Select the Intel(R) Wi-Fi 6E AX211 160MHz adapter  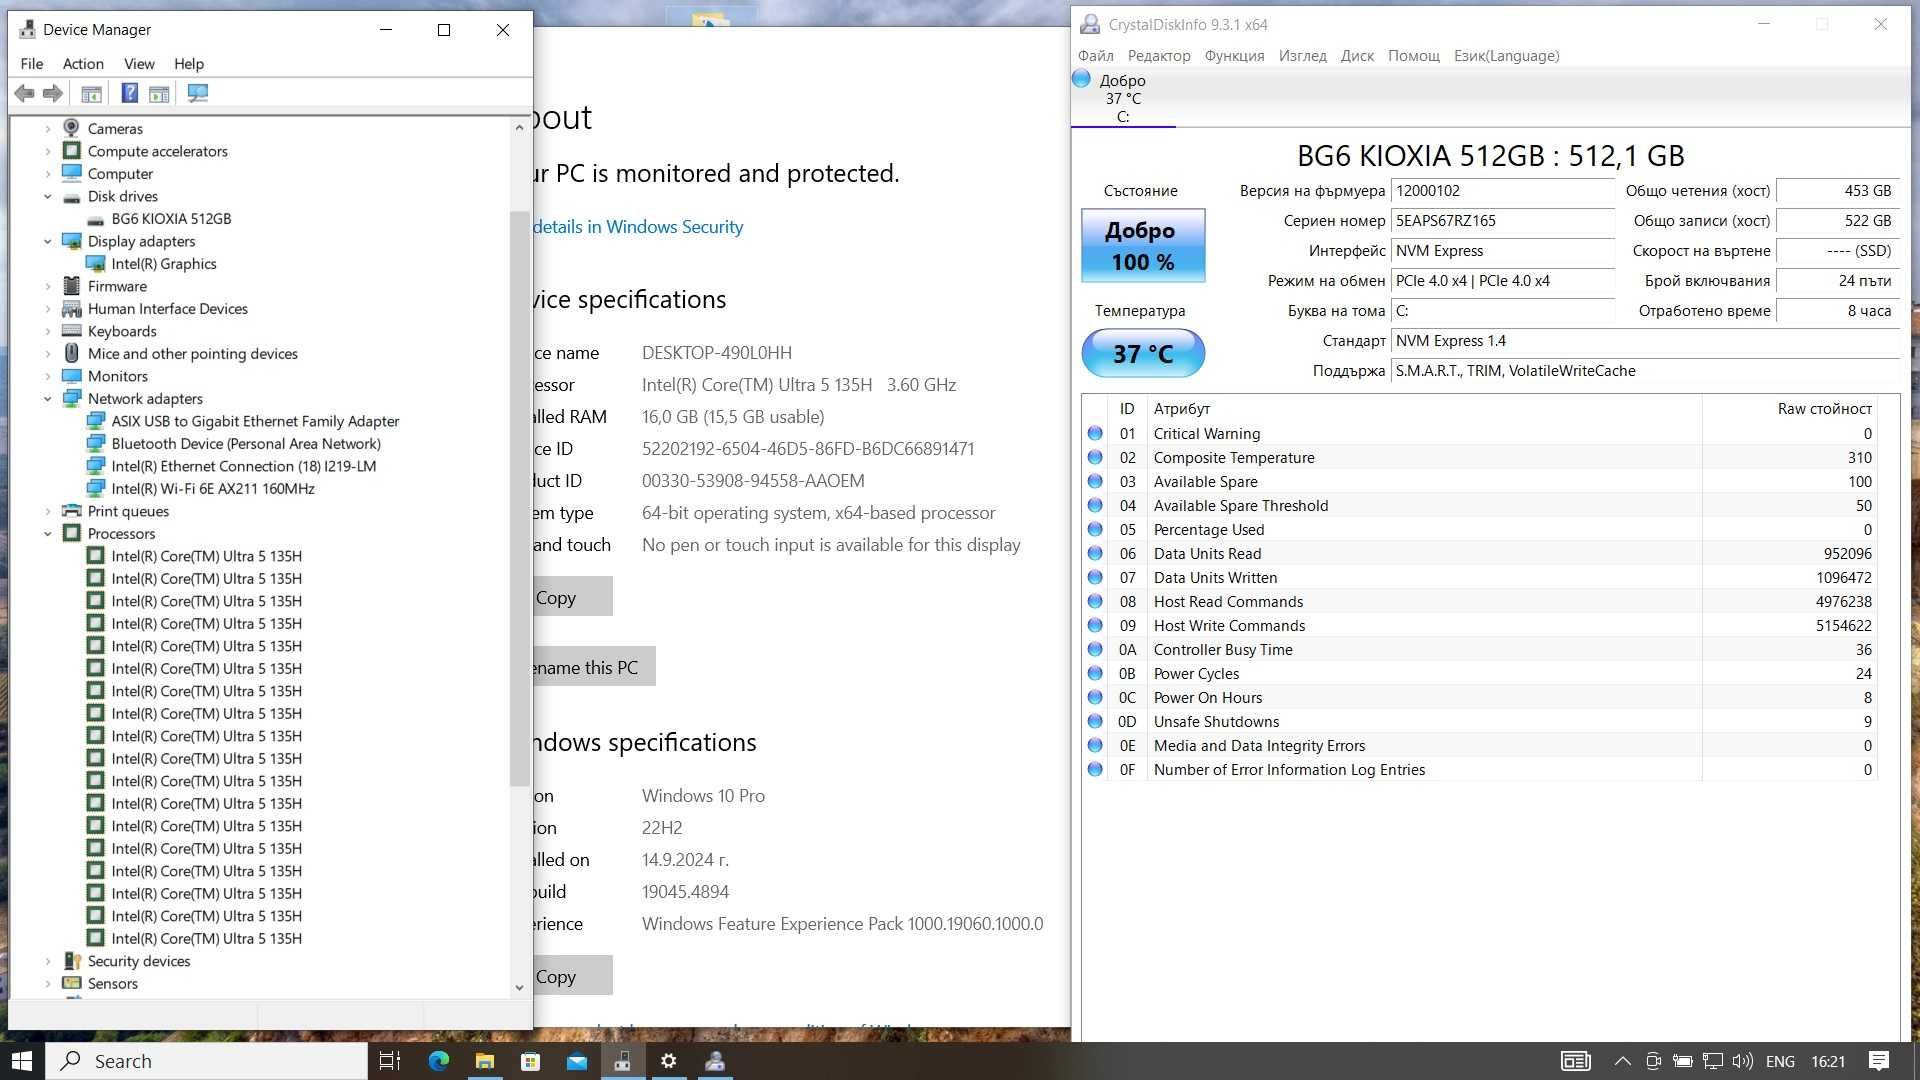tap(213, 488)
